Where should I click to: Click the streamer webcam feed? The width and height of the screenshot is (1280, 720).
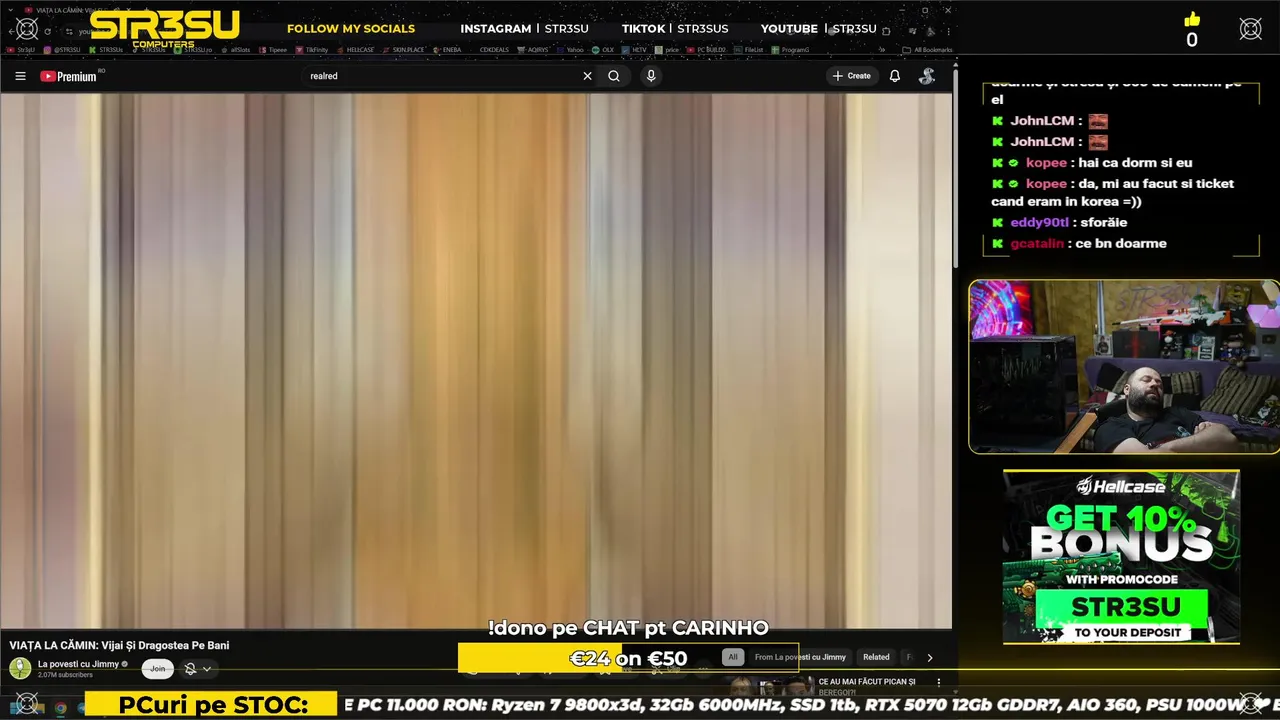pos(1124,366)
